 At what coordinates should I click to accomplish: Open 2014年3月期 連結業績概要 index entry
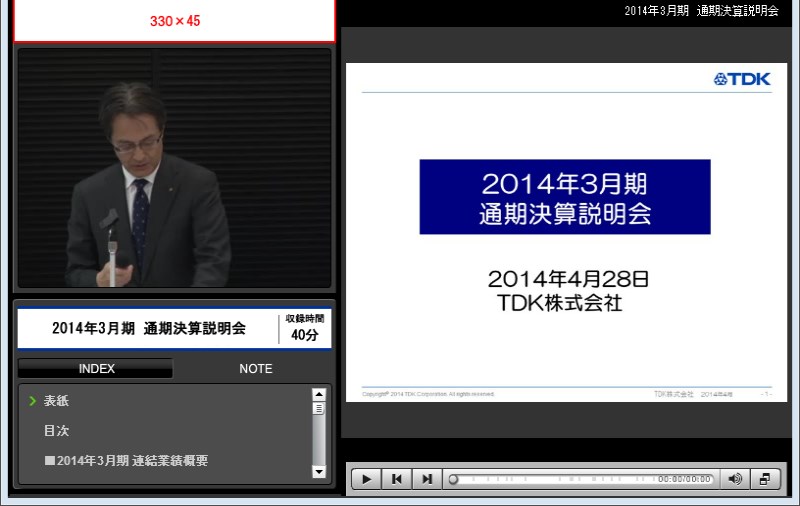click(127, 461)
